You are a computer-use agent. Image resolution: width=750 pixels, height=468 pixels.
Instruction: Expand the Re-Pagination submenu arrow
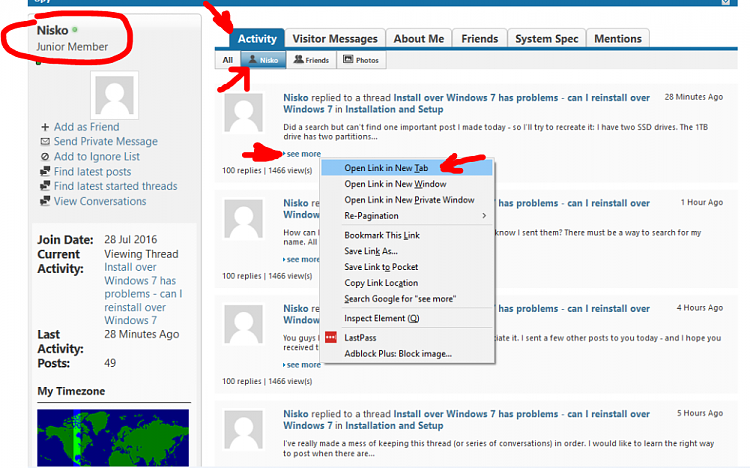pos(484,216)
